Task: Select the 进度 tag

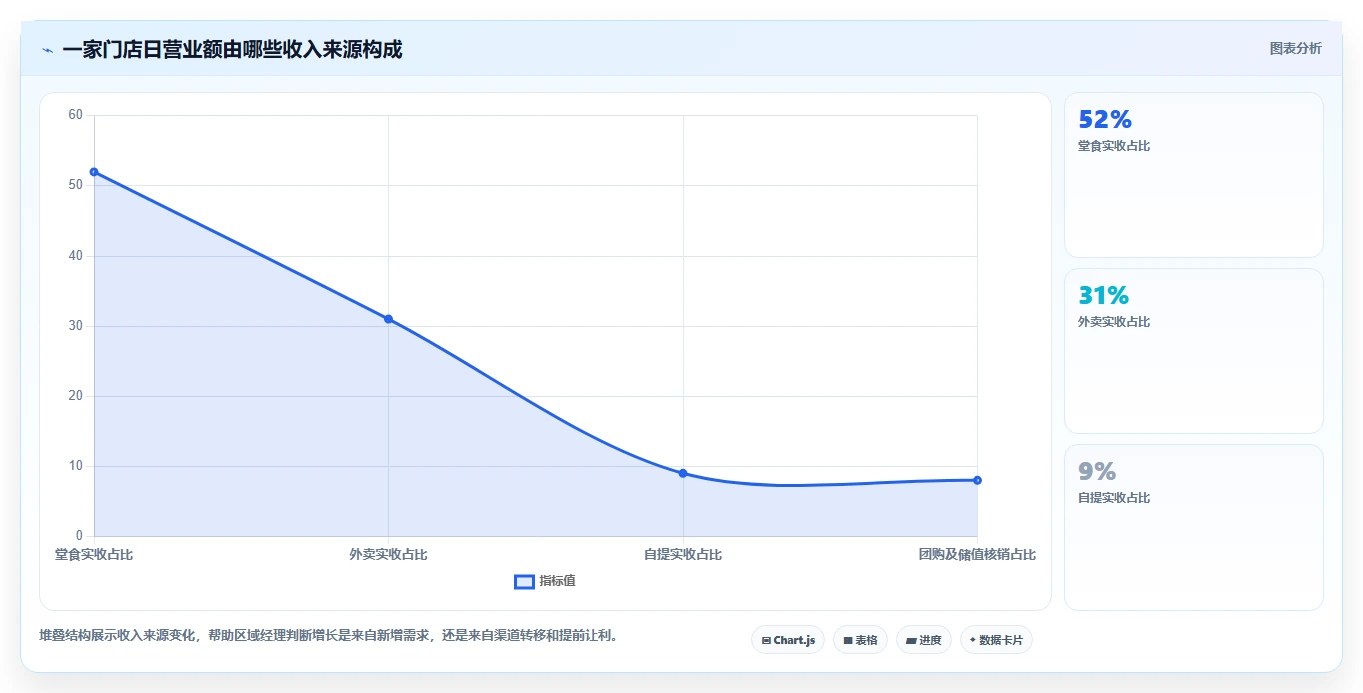Action: (924, 640)
